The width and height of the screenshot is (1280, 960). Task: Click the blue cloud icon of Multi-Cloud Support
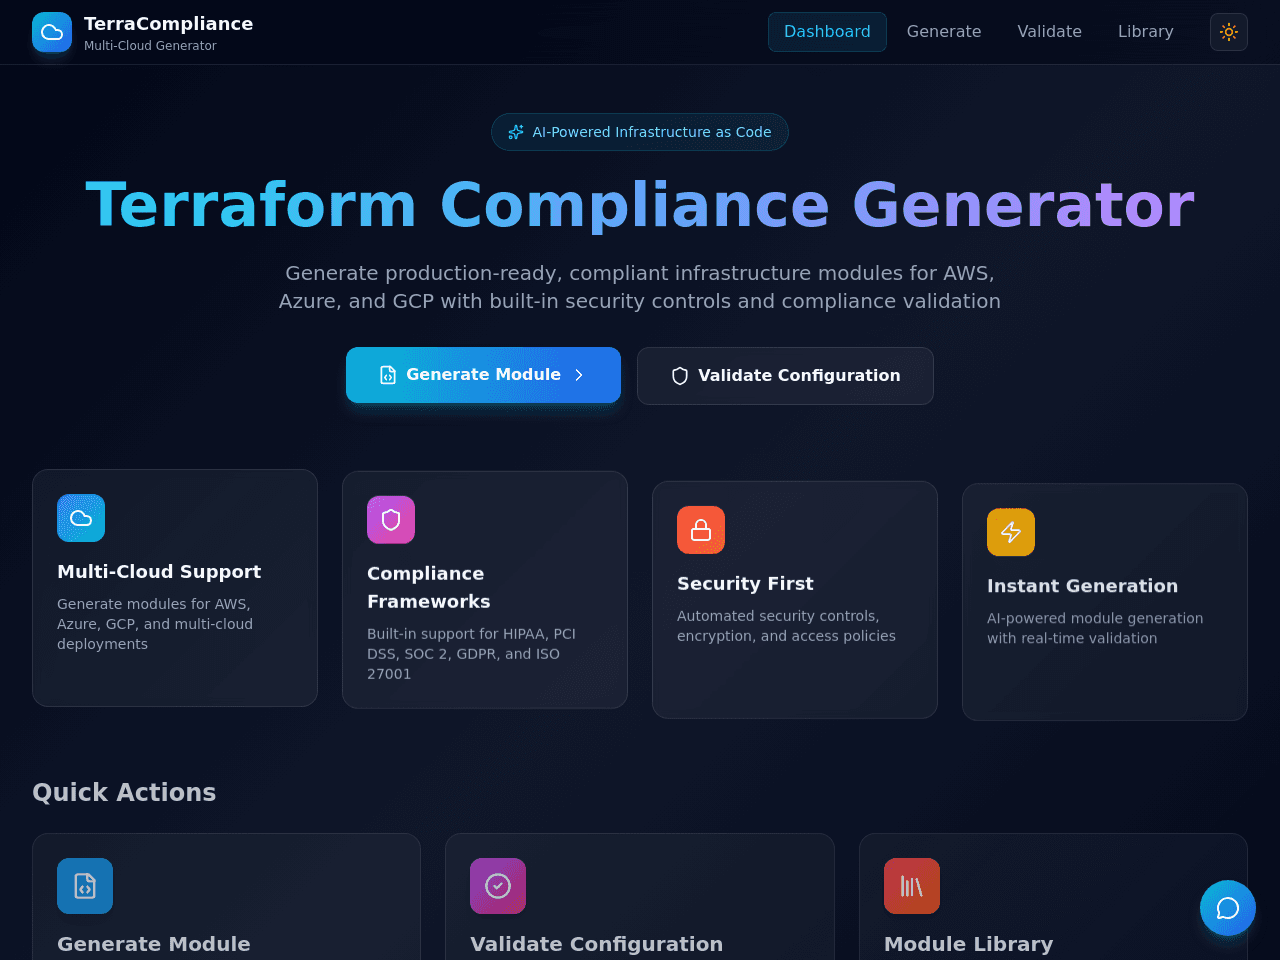(81, 518)
